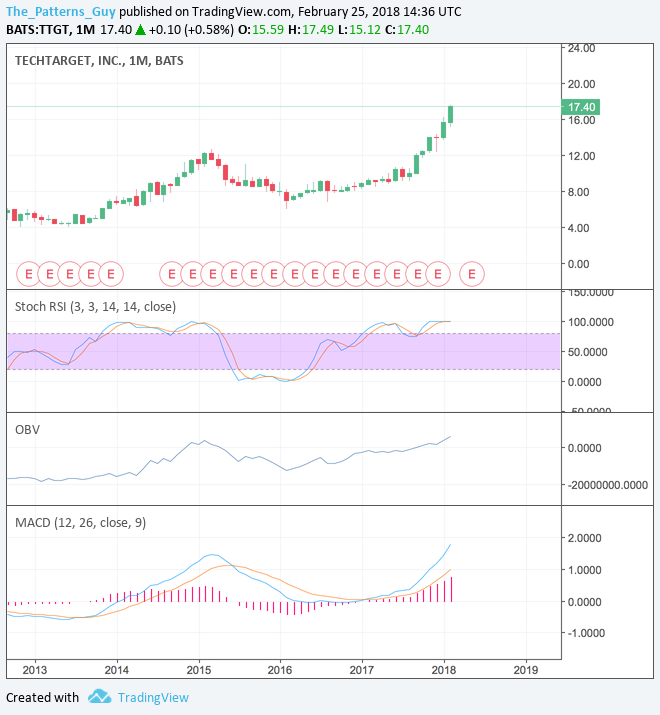Click the TradingView cloud logo icon
The width and height of the screenshot is (660, 715).
99,696
